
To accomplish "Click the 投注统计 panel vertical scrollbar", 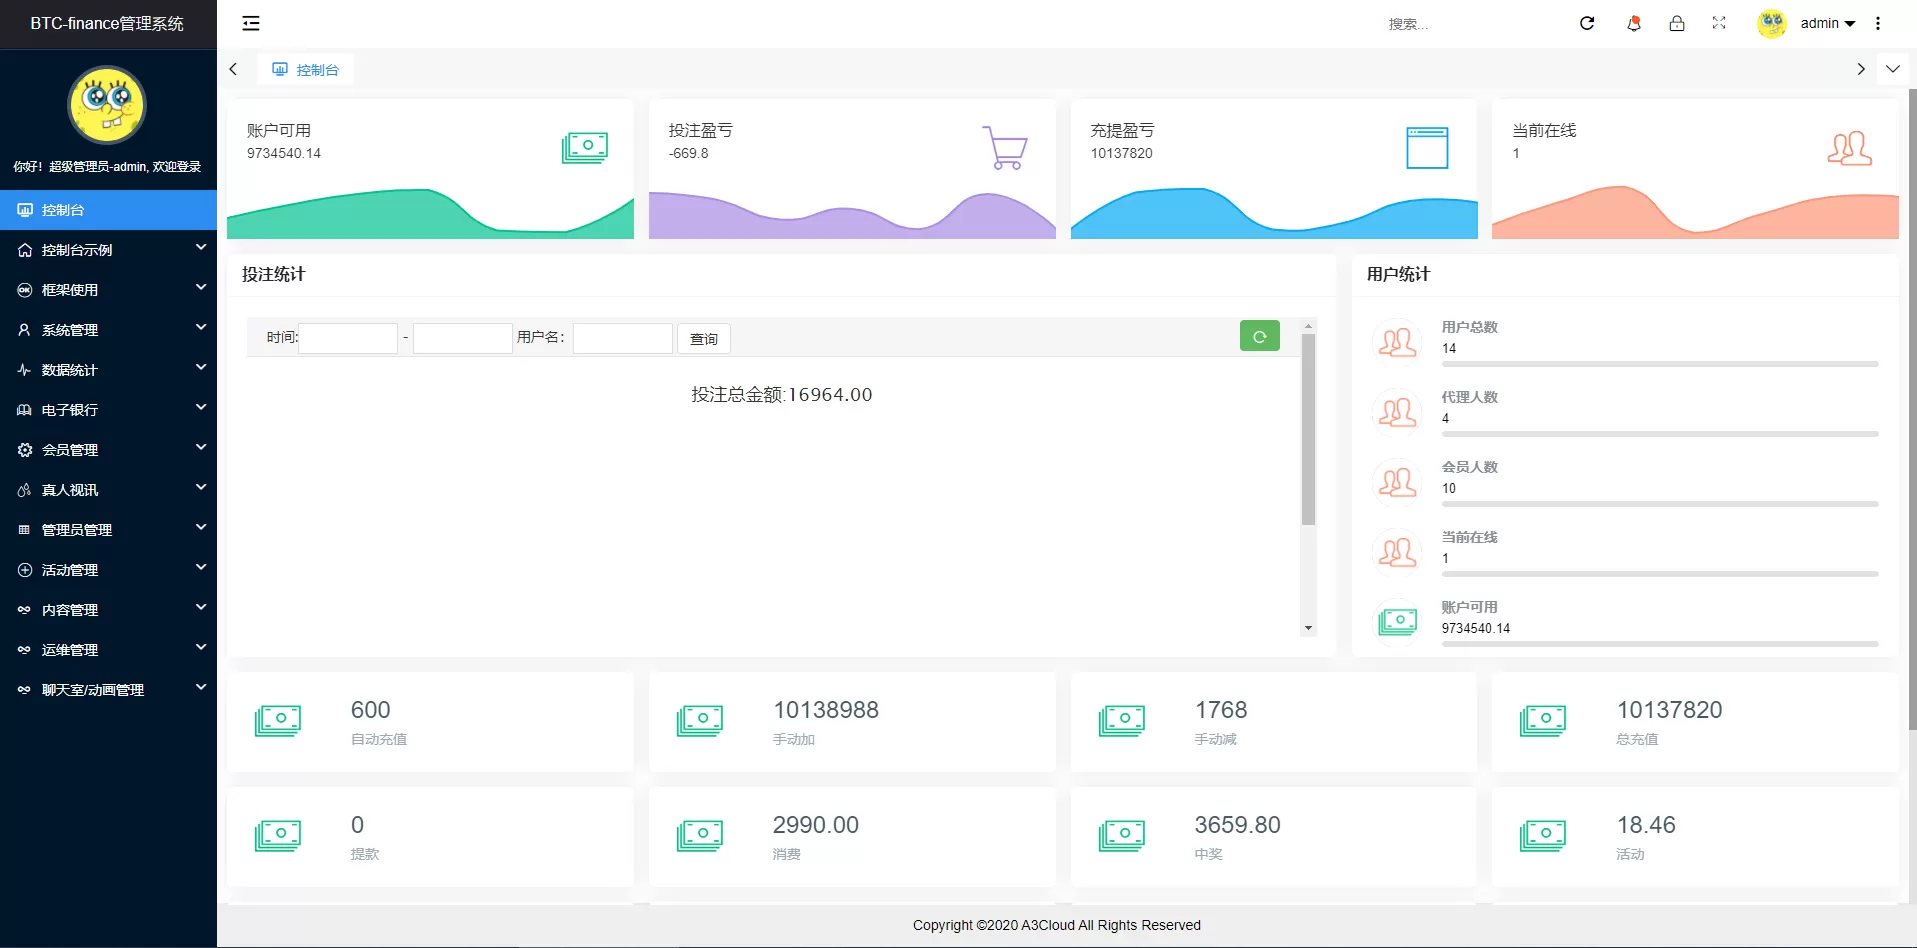I will [x=1308, y=430].
